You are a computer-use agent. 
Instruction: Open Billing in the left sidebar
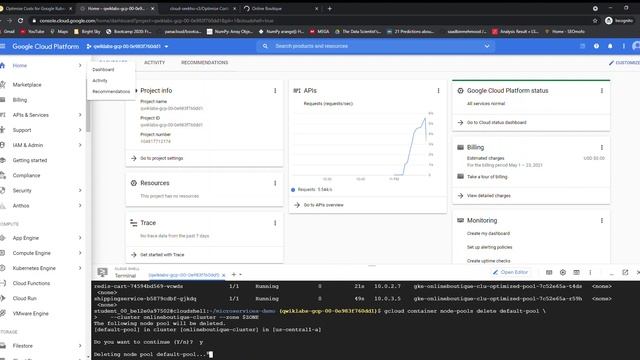pos(20,100)
